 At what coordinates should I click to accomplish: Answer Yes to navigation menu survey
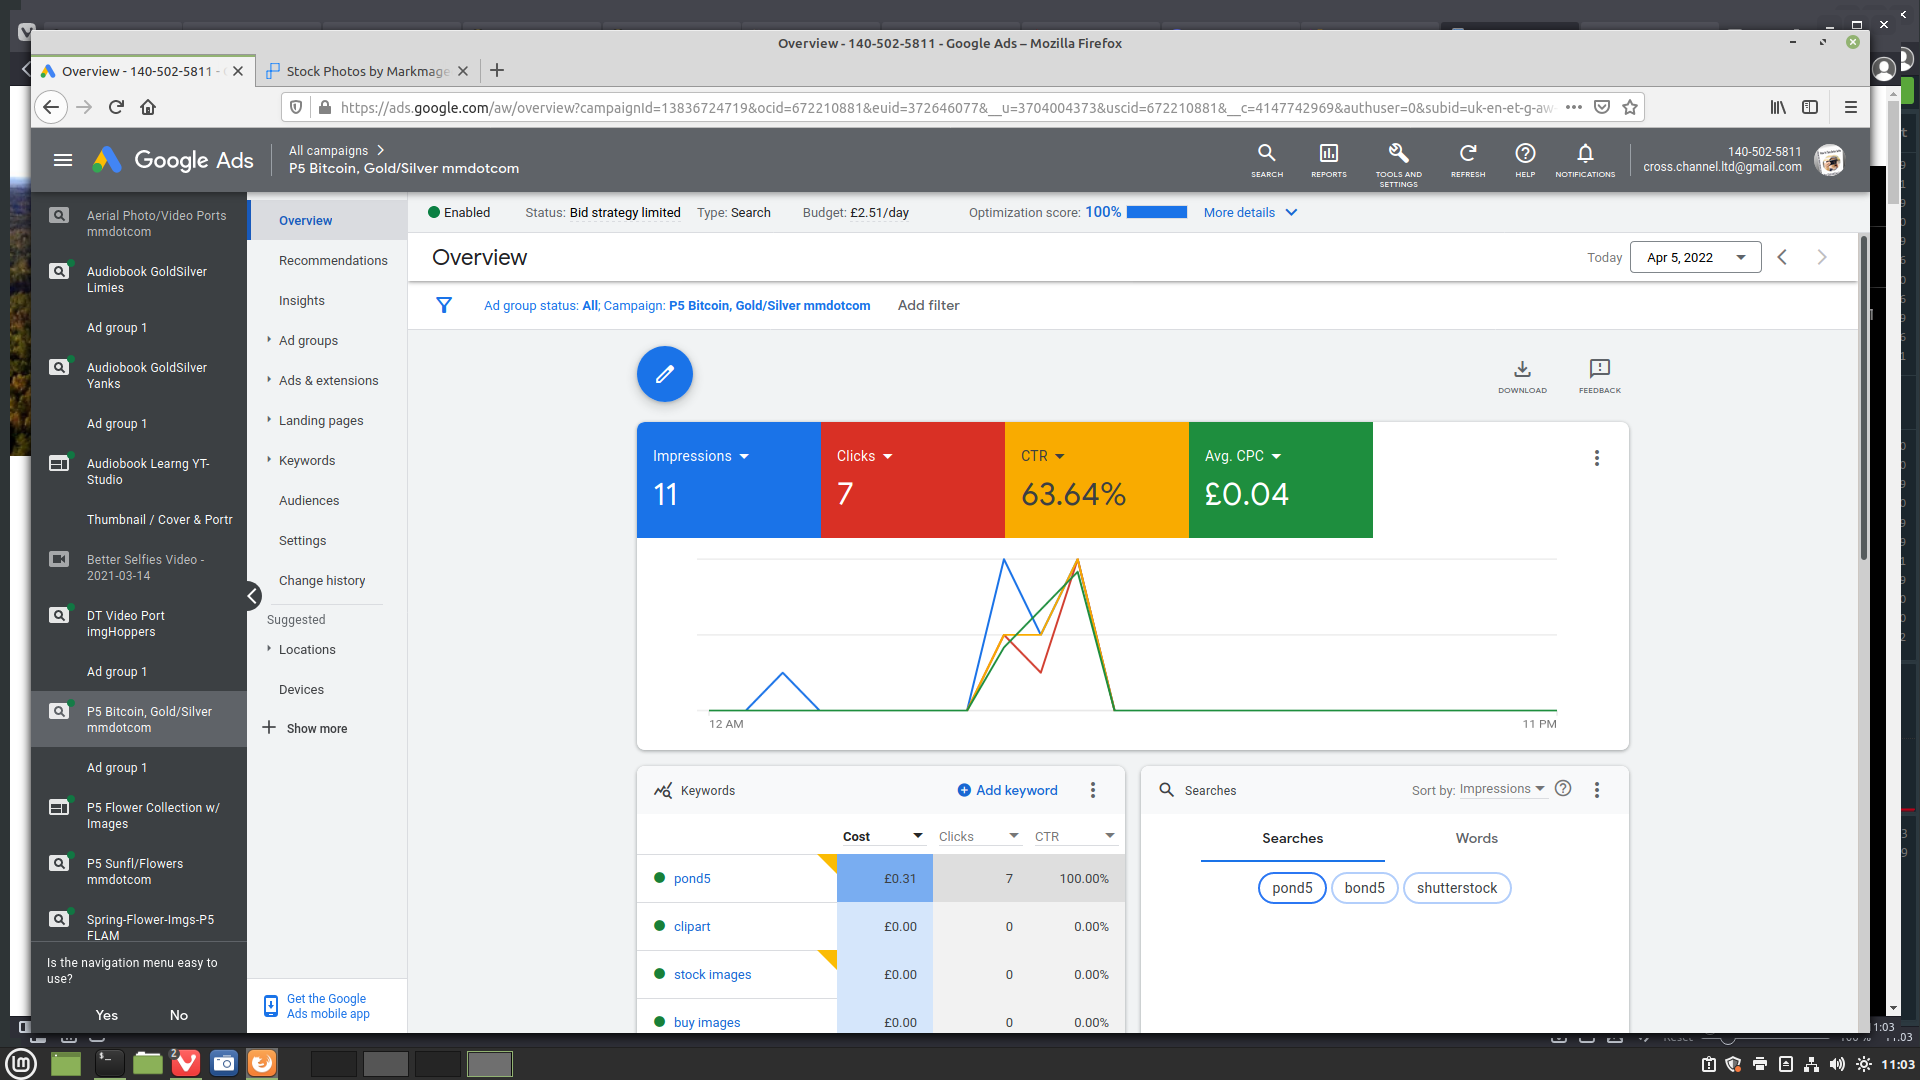[x=107, y=1015]
